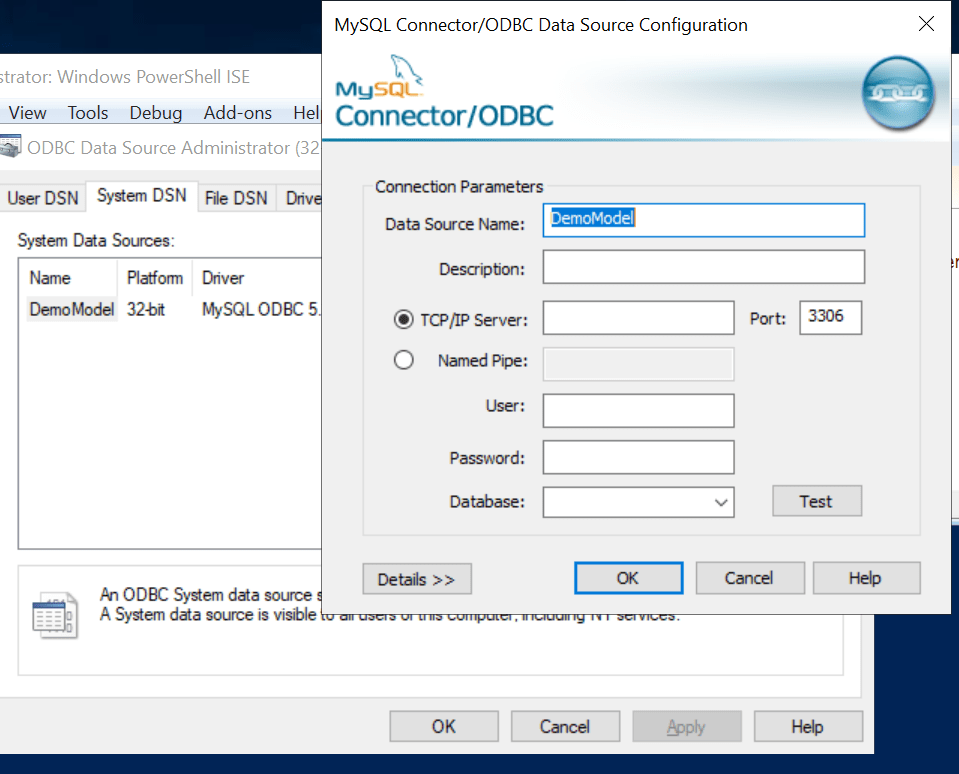Open the Tools menu
The width and height of the screenshot is (959, 774).
pyautogui.click(x=88, y=113)
